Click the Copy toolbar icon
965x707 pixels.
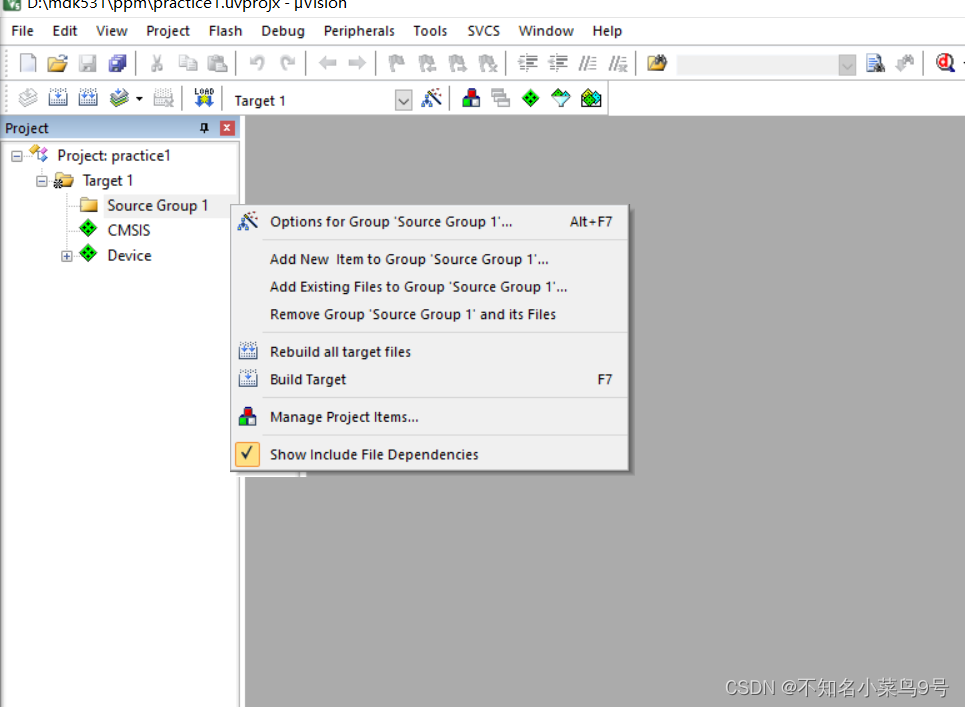[187, 63]
